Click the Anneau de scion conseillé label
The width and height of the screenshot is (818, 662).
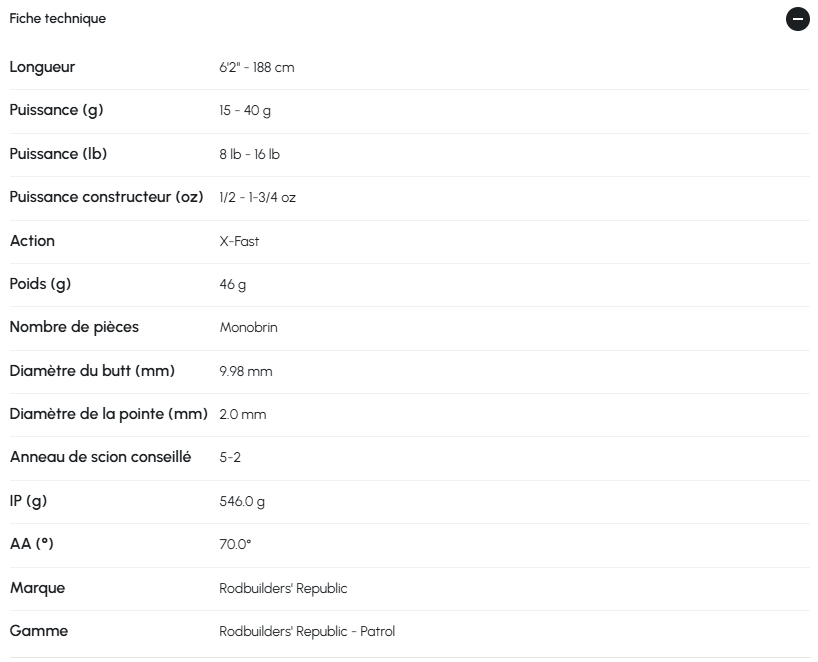coord(100,457)
